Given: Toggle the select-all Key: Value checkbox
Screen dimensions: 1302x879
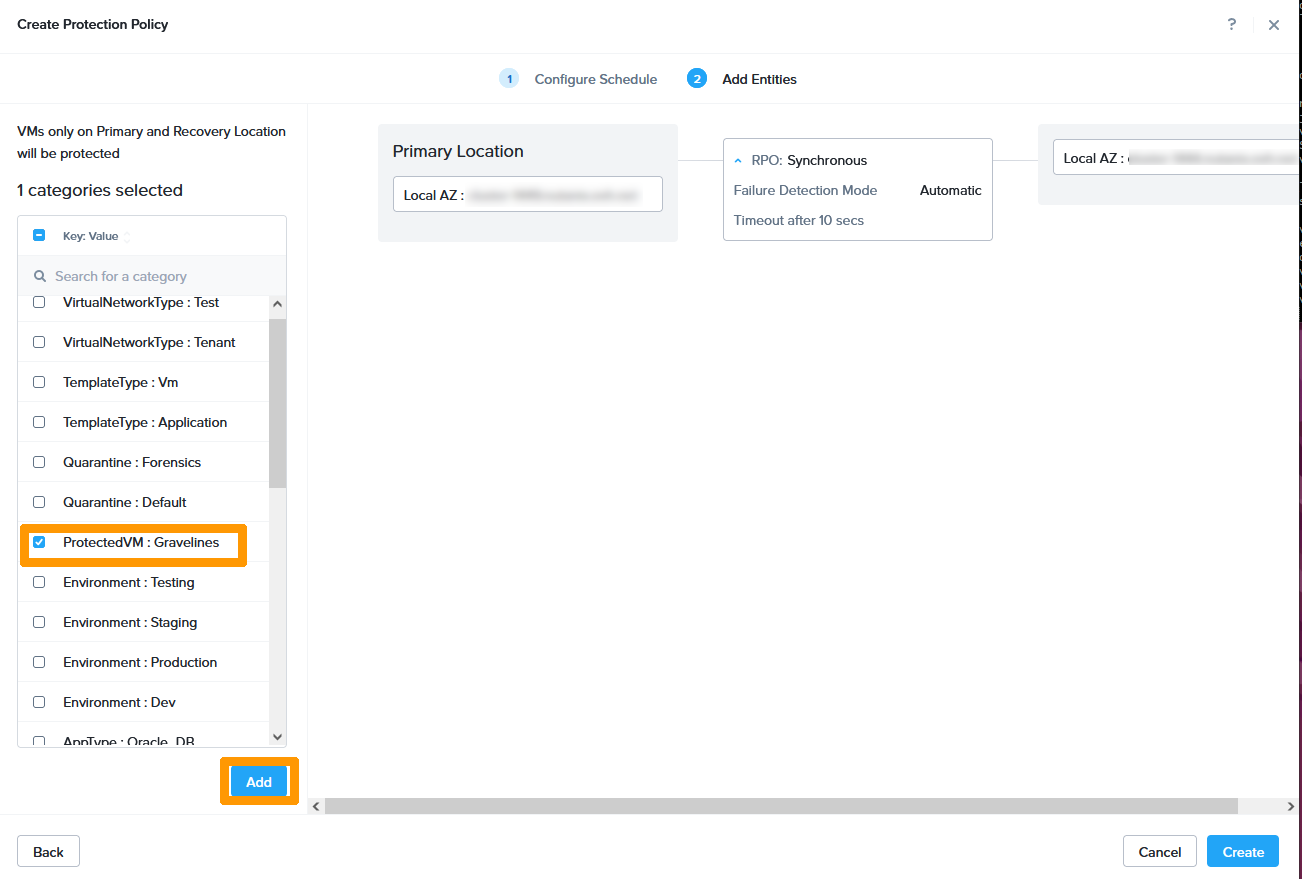Looking at the screenshot, I should pyautogui.click(x=39, y=236).
